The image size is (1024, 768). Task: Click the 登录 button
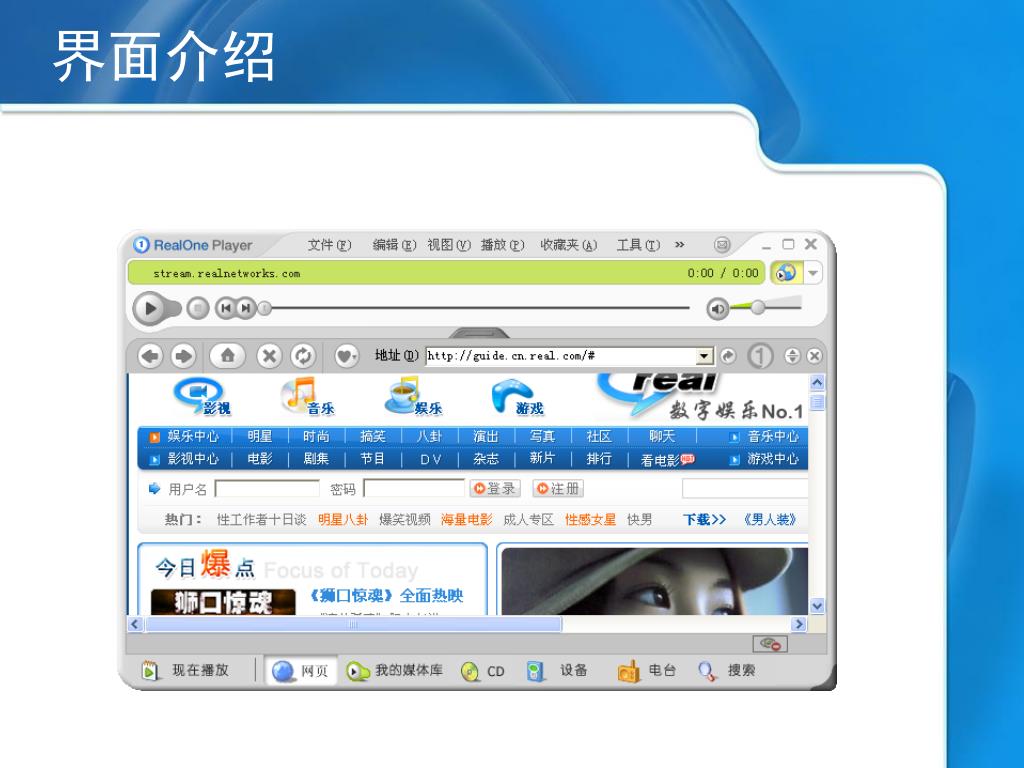click(x=495, y=488)
